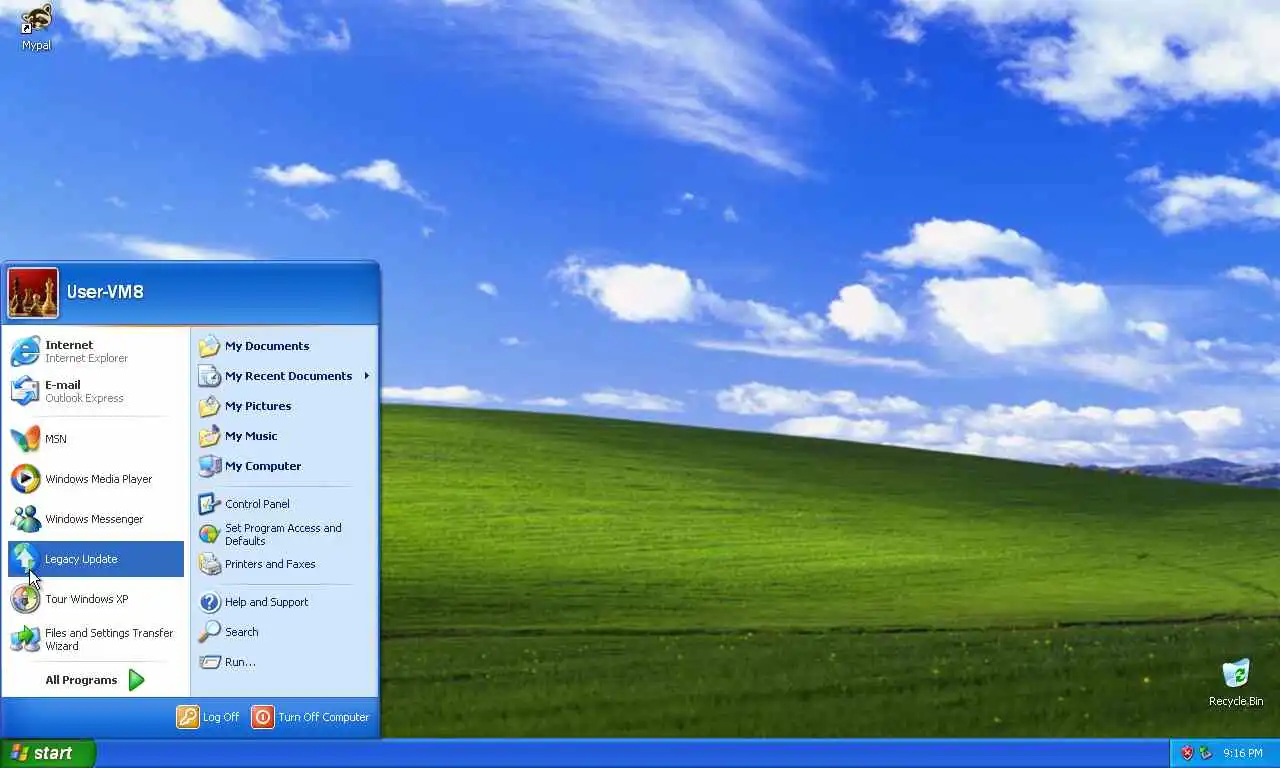Select Printers and Faxes menu entry
The image size is (1280, 768).
284,564
